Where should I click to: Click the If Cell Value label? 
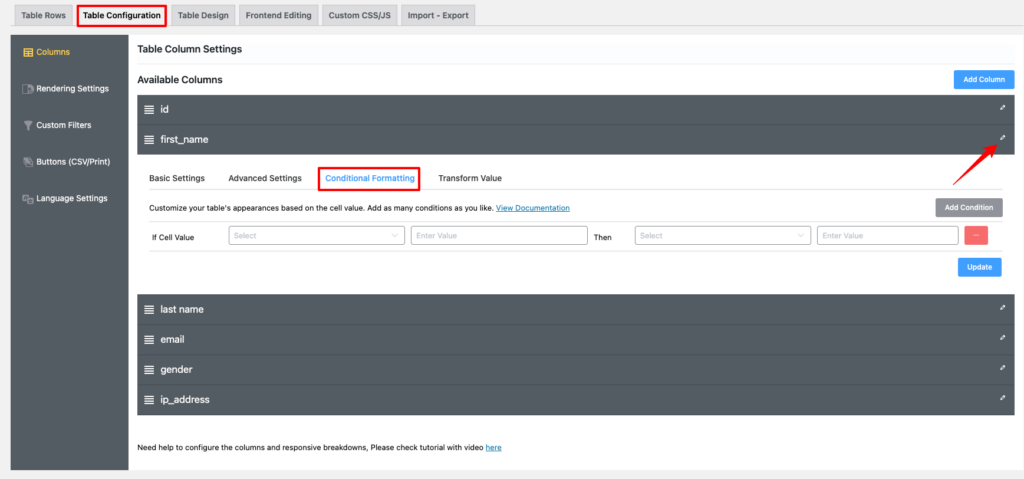173,237
